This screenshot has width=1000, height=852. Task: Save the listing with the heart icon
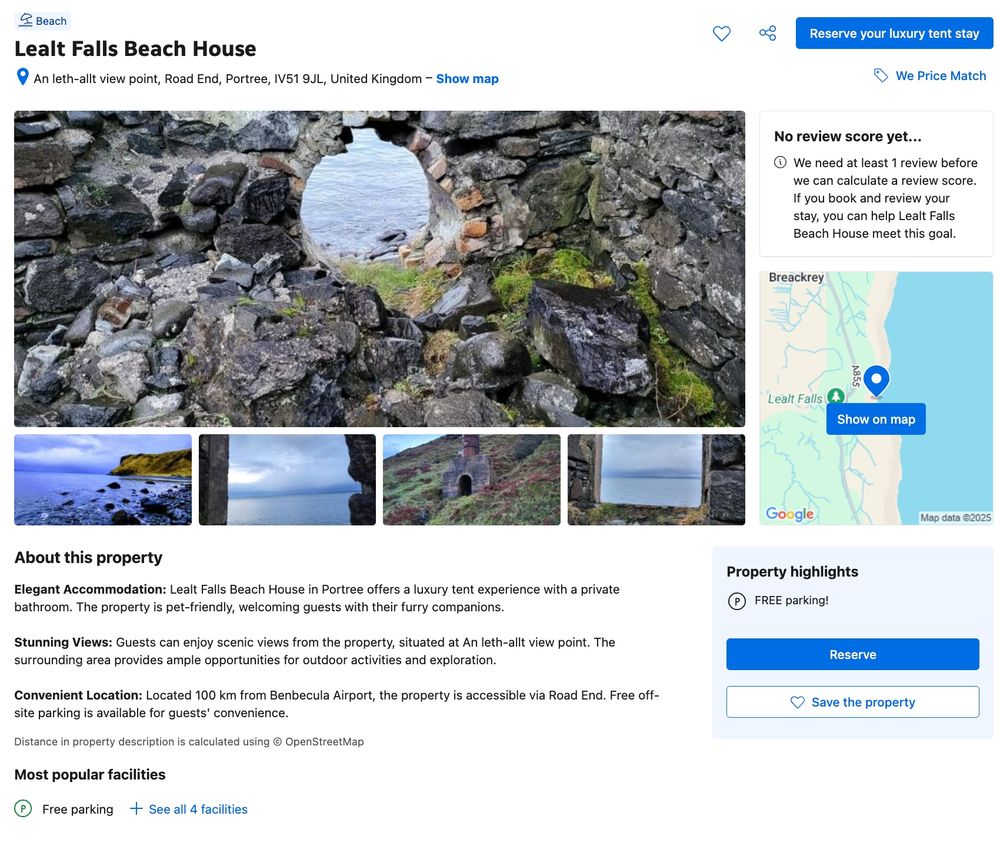[x=721, y=33]
